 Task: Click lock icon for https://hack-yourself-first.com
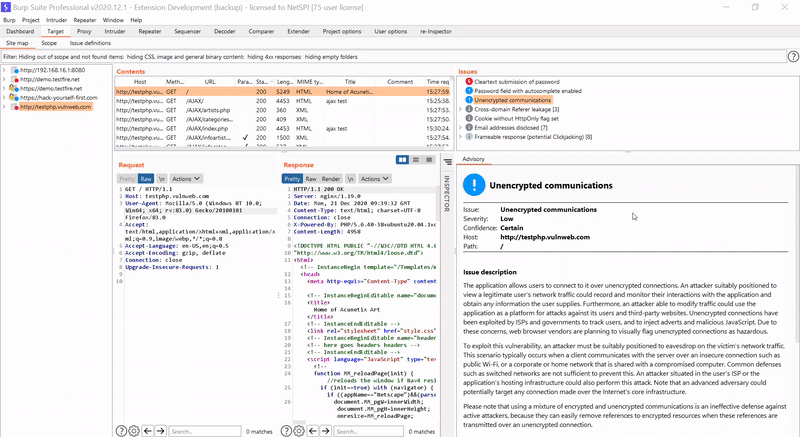pos(14,97)
